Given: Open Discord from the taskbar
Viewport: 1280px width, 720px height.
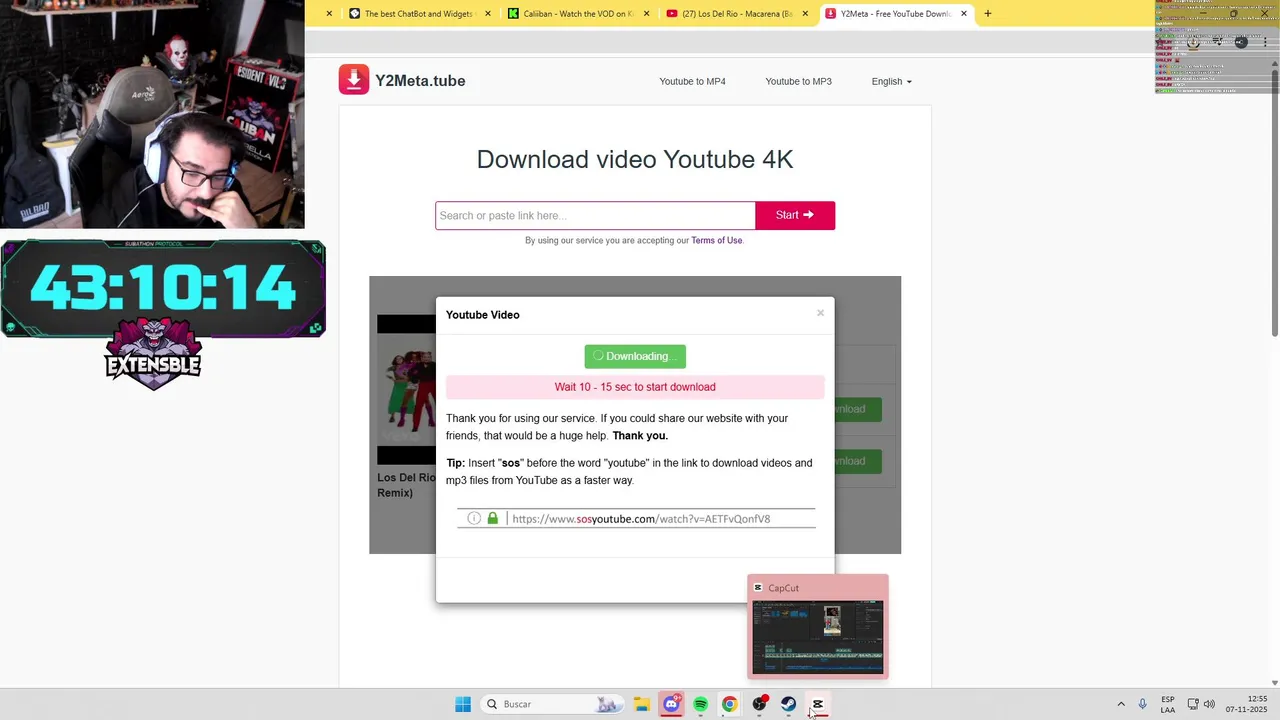Looking at the screenshot, I should point(671,704).
